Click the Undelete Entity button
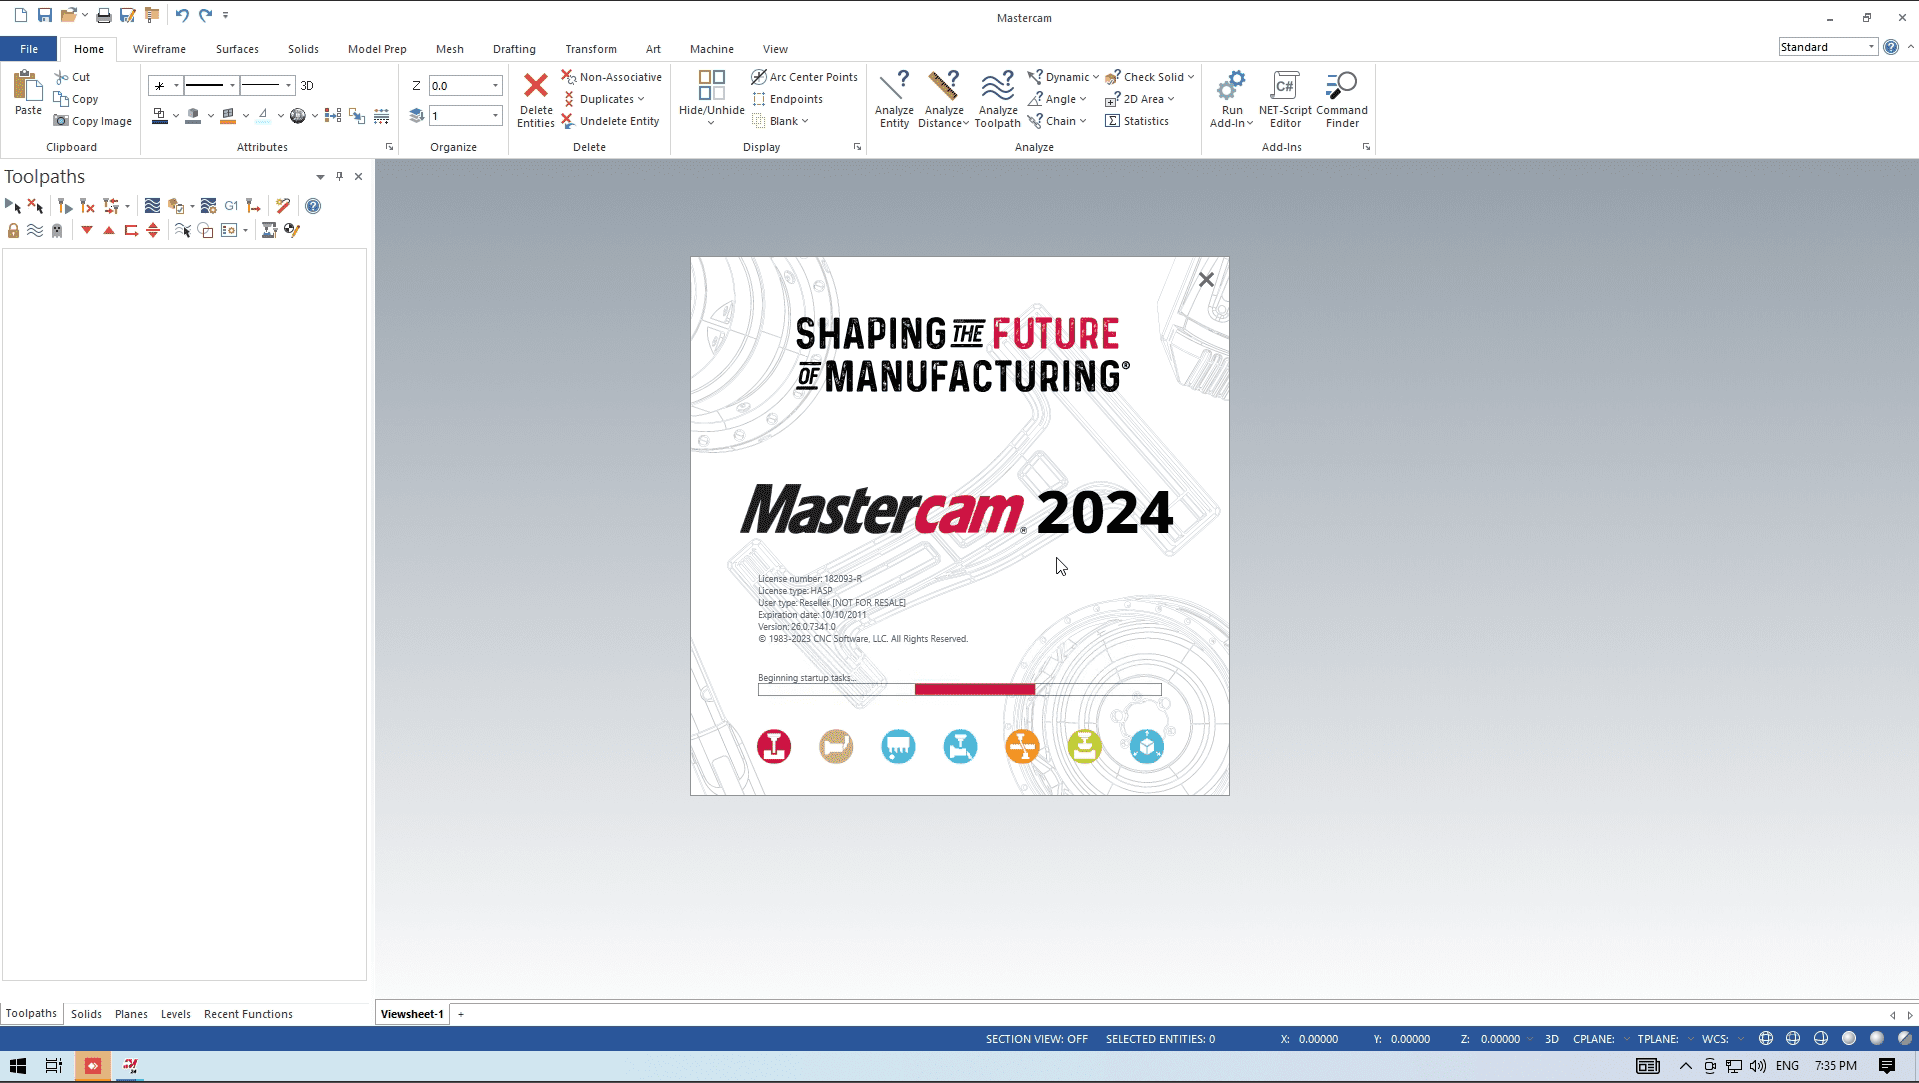 click(610, 121)
